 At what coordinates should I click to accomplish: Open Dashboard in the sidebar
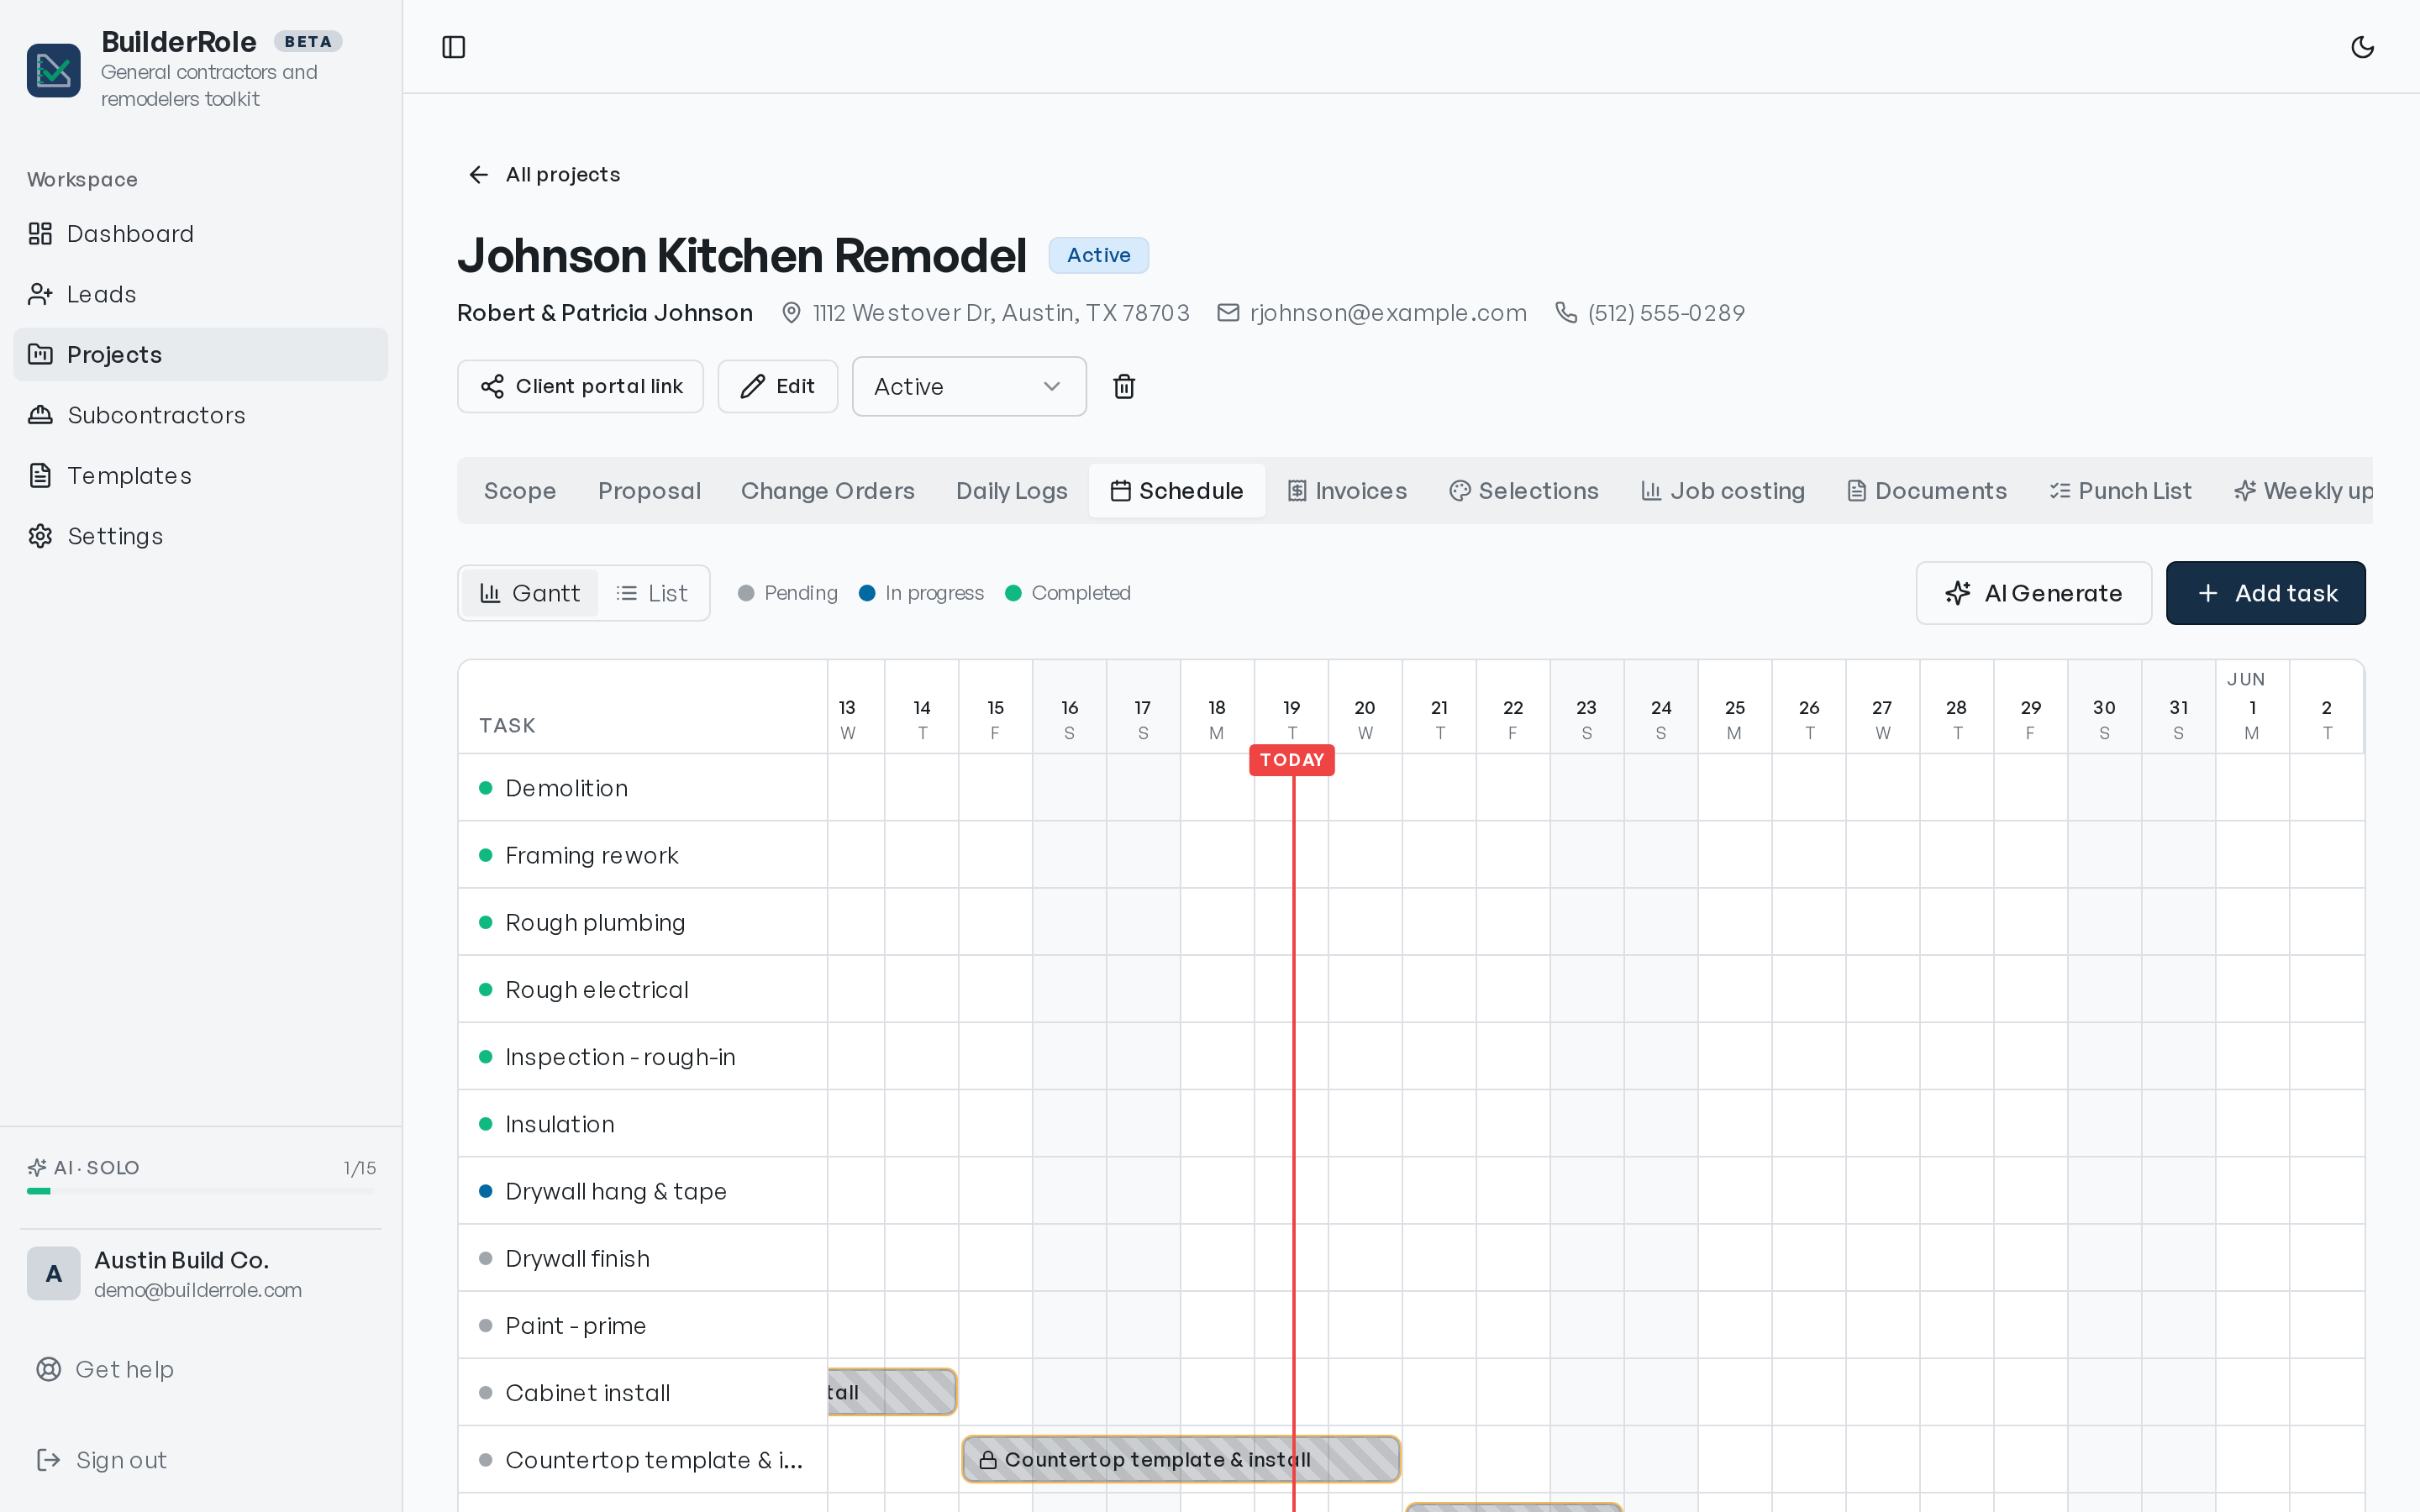pos(200,234)
